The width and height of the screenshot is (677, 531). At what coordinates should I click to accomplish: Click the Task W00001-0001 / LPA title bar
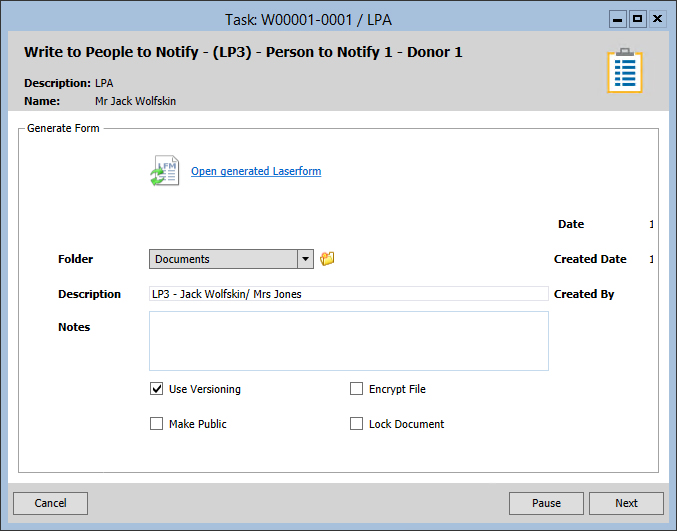click(310, 18)
